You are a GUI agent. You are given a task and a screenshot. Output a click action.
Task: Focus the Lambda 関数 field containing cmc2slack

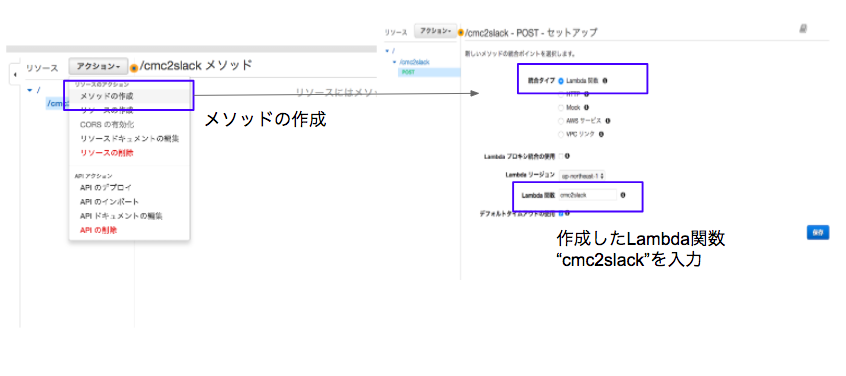[x=587, y=195]
